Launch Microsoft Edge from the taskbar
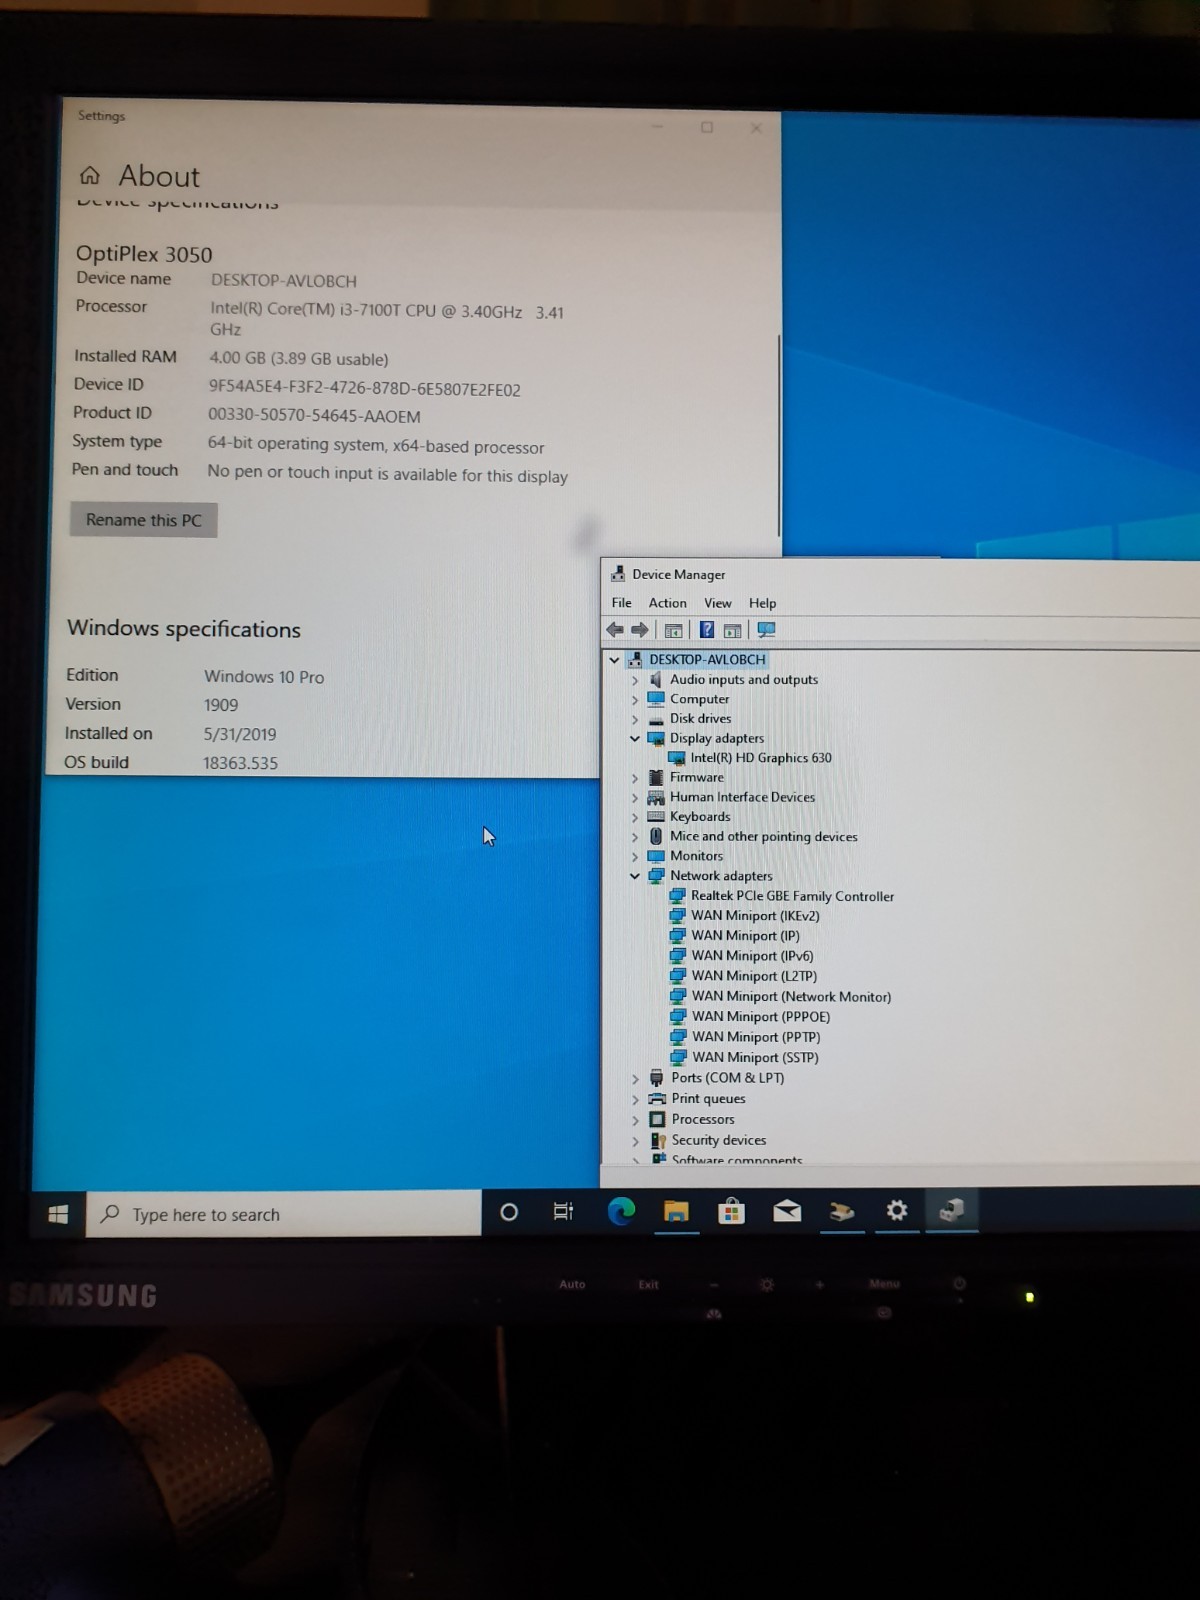Screen dimensions: 1200x1600 click(x=621, y=1212)
